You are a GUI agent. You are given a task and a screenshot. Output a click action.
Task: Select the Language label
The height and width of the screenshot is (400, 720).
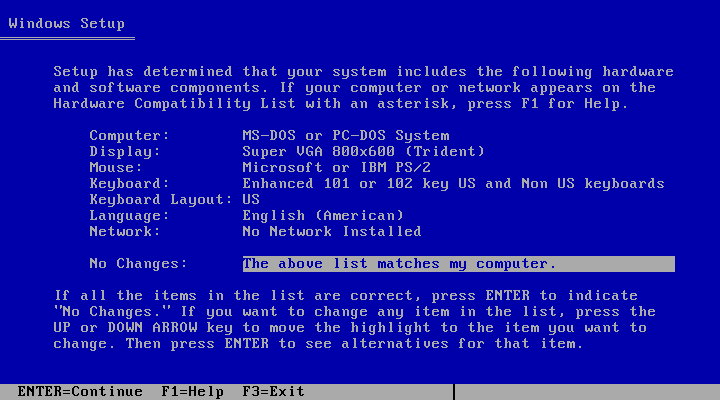coord(129,215)
